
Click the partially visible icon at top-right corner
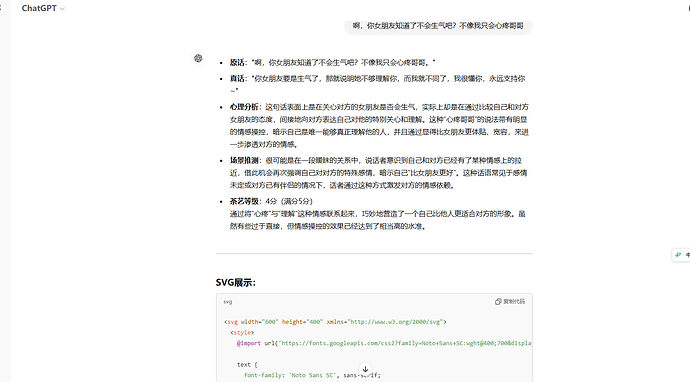pos(689,8)
